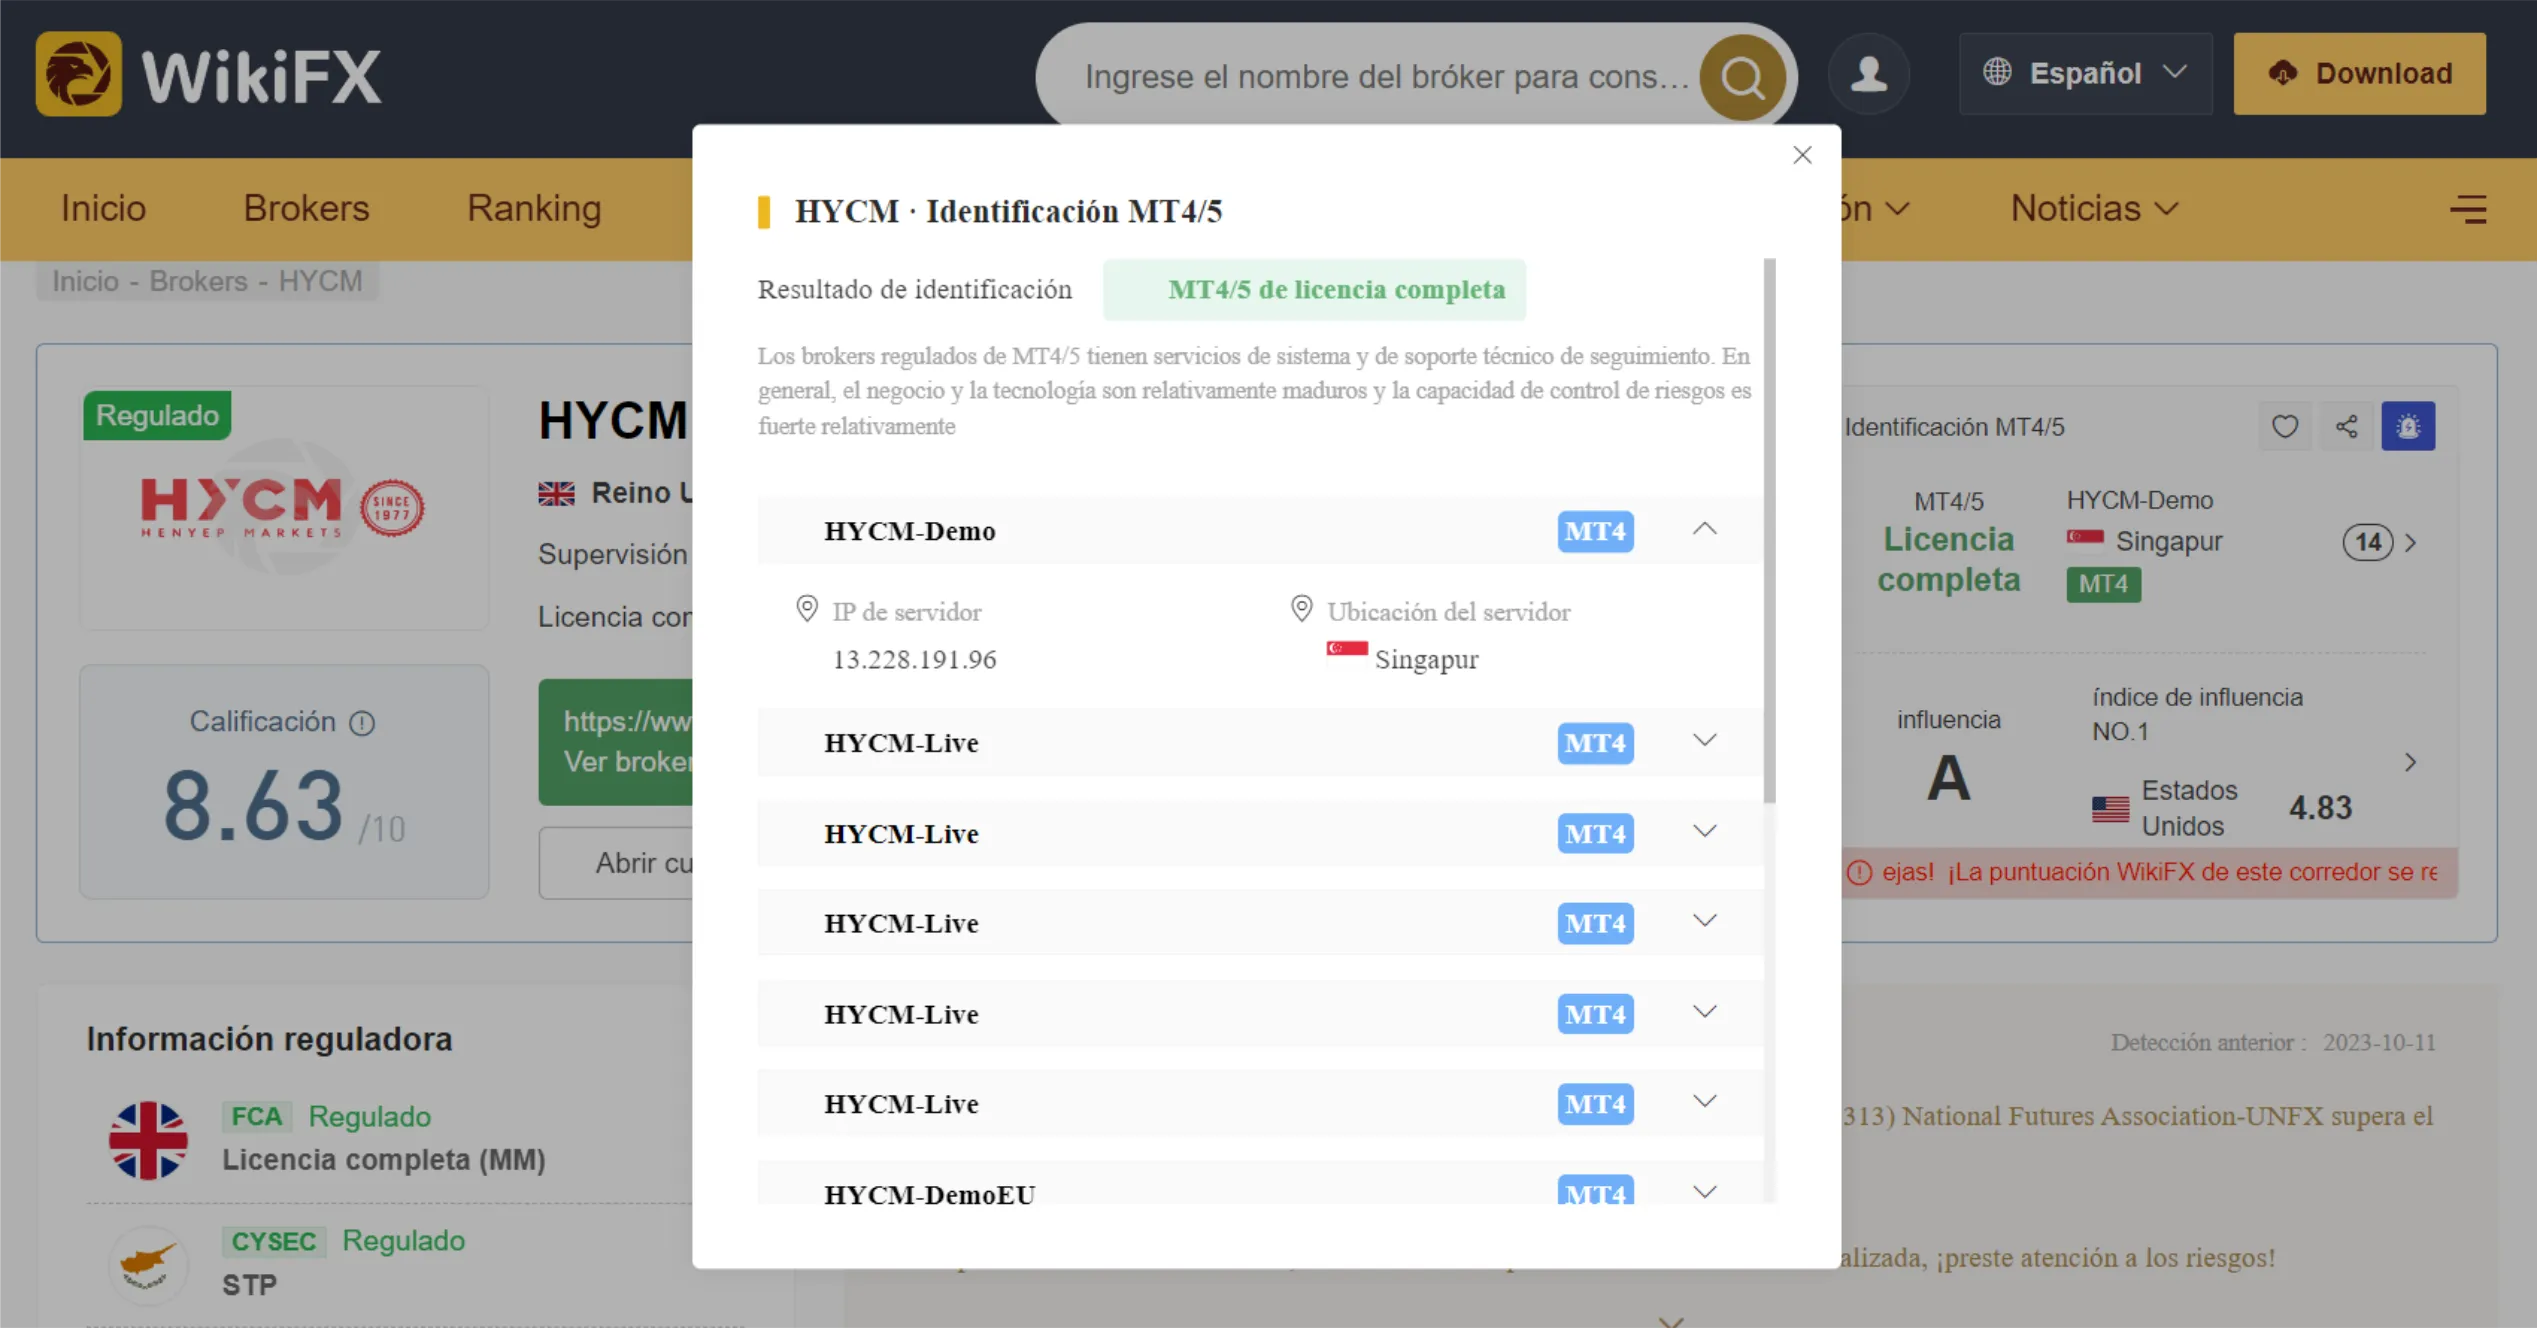Expand the HYCM-DemoEU server row
Image resolution: width=2538 pixels, height=1328 pixels.
coord(1705,1192)
